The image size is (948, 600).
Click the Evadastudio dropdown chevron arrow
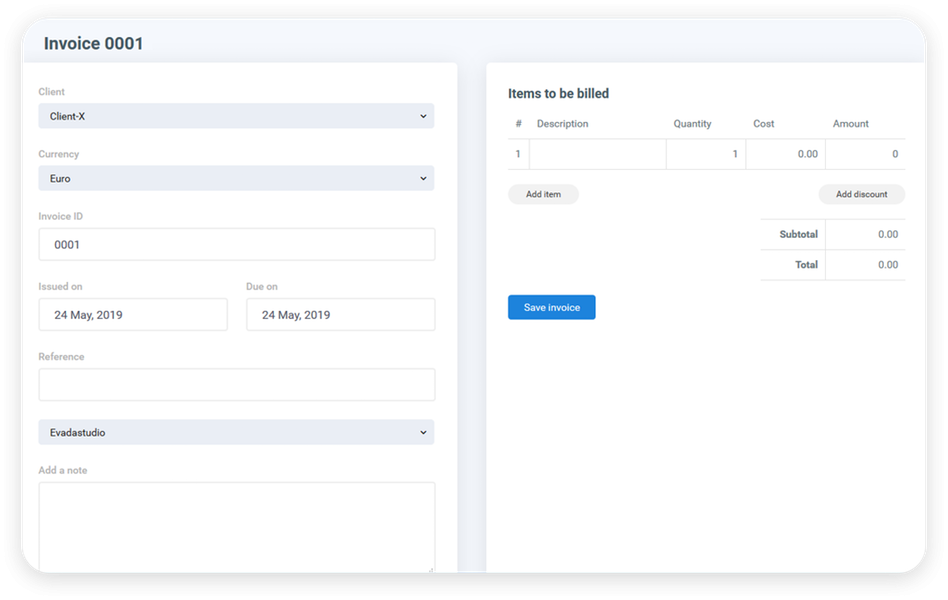point(425,432)
